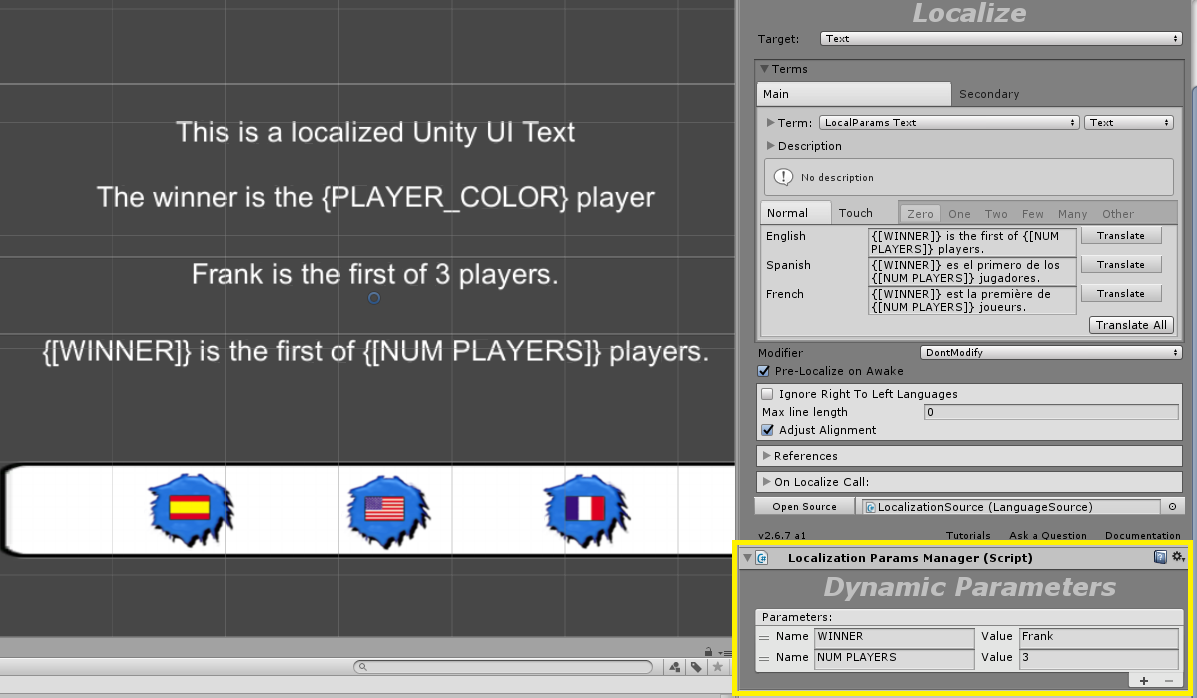This screenshot has width=1197, height=698.
Task: Remove parameter using the minus button
Action: (1169, 681)
